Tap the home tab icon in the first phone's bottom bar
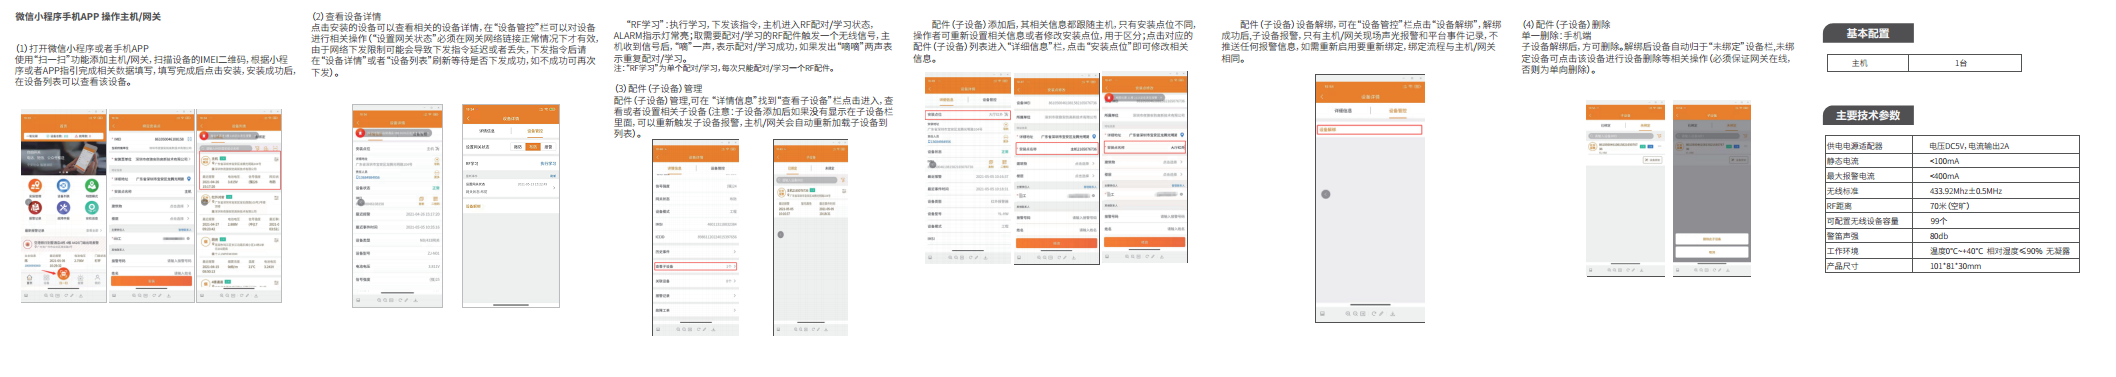 pyautogui.click(x=29, y=277)
